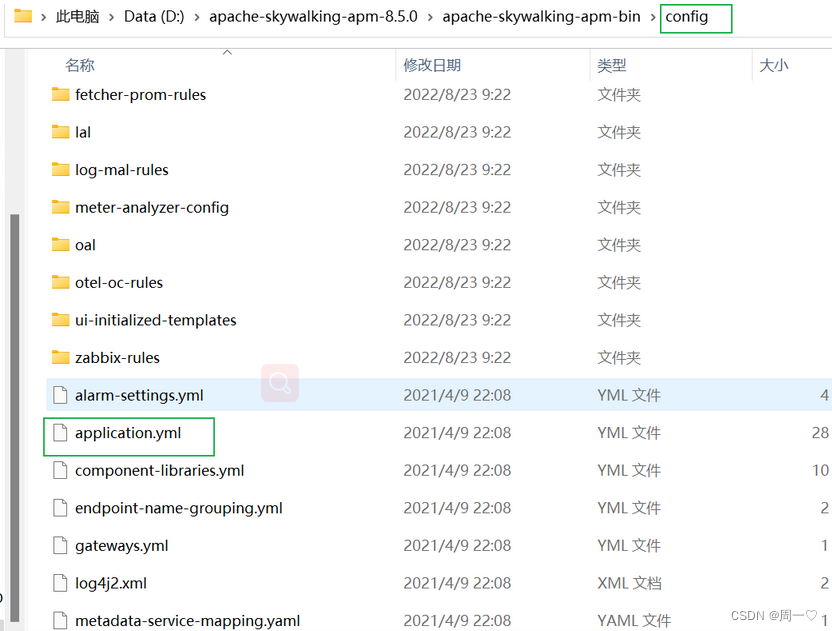The width and height of the screenshot is (832, 631).
Task: Select the application.yml file name
Action: click(x=128, y=433)
